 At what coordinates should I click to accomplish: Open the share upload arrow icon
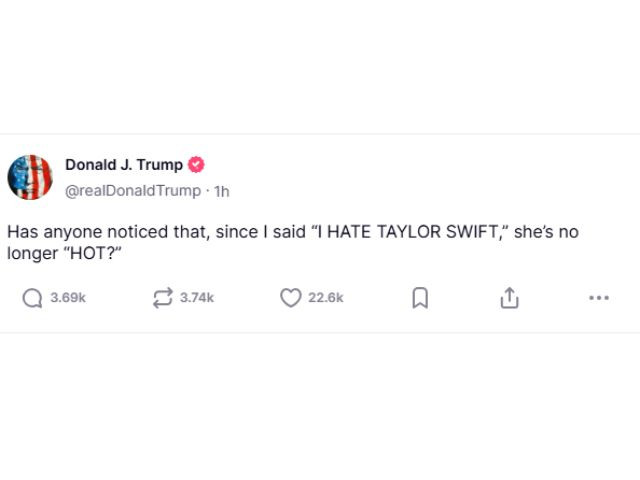[x=509, y=298]
